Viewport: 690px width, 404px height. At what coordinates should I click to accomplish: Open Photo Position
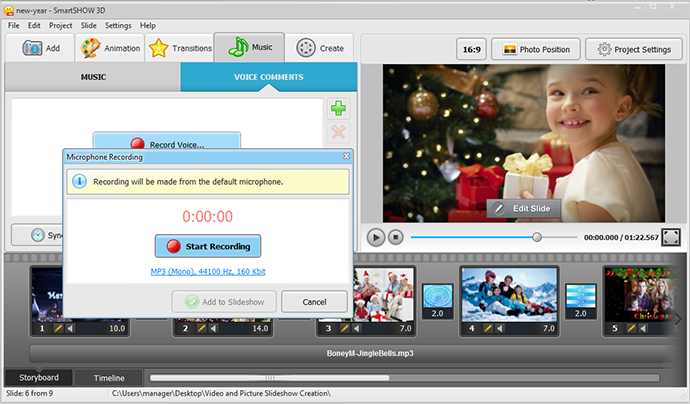click(x=536, y=49)
